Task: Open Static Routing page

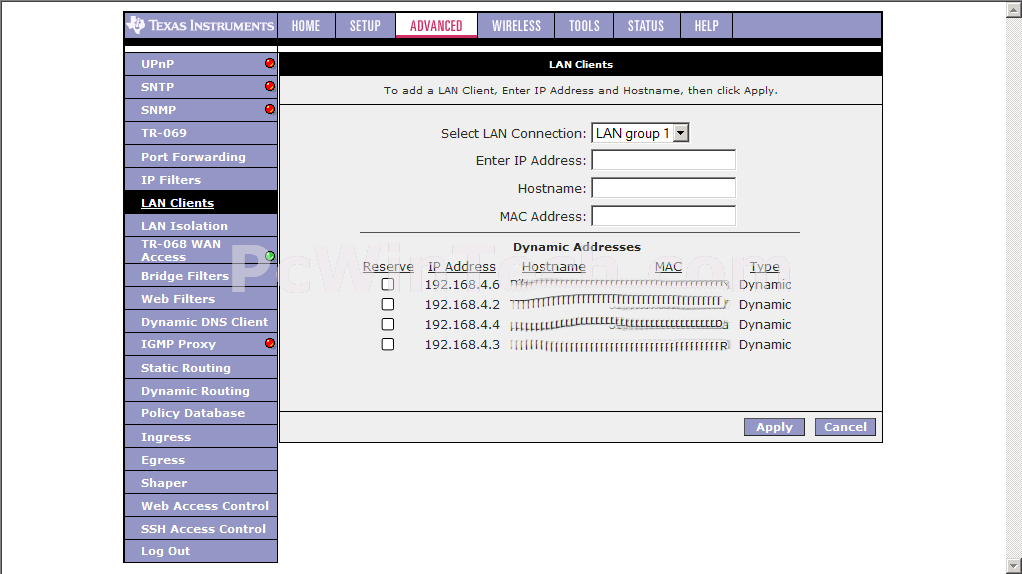Action: tap(201, 367)
